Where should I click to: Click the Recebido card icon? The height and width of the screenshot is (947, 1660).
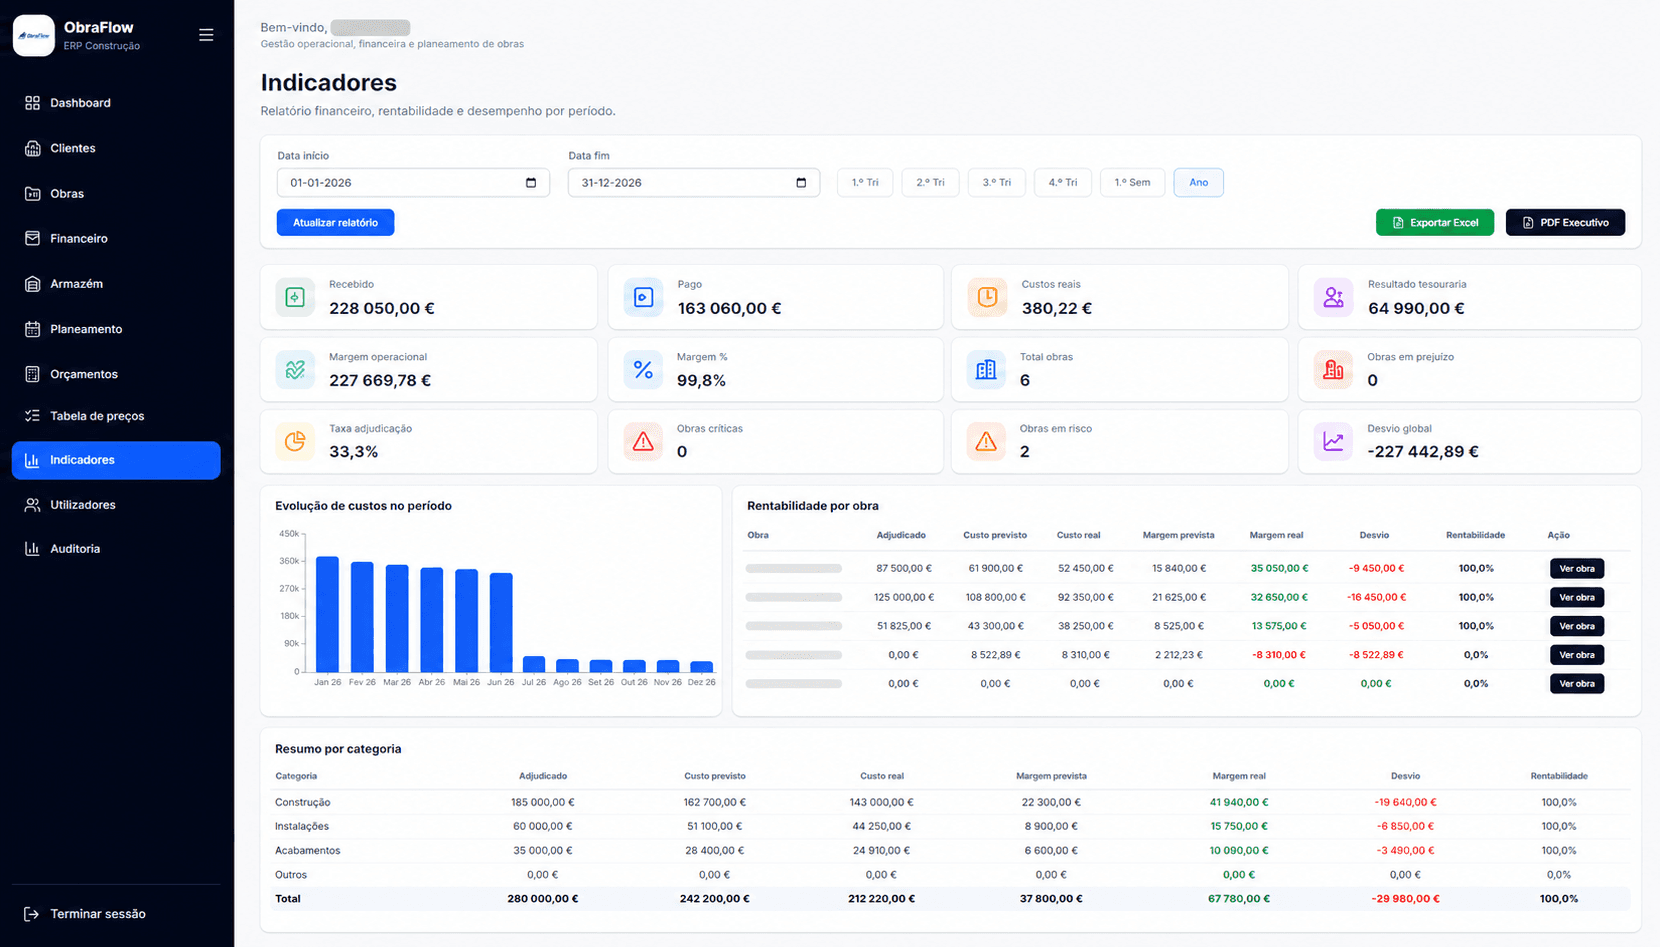(x=295, y=297)
